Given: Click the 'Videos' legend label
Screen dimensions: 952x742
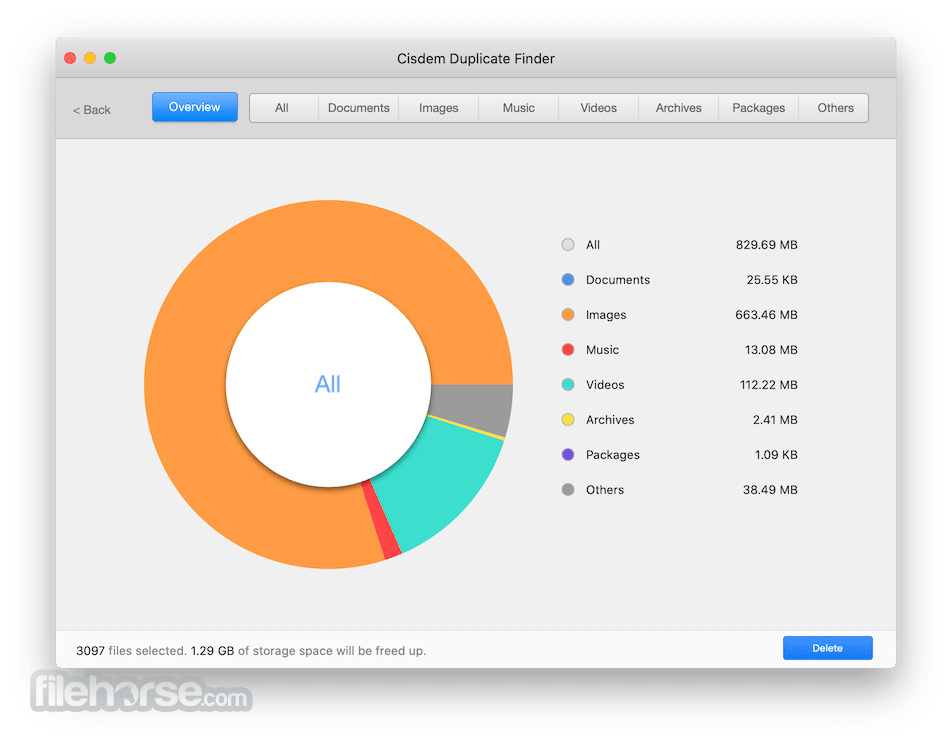Looking at the screenshot, I should click(x=605, y=385).
